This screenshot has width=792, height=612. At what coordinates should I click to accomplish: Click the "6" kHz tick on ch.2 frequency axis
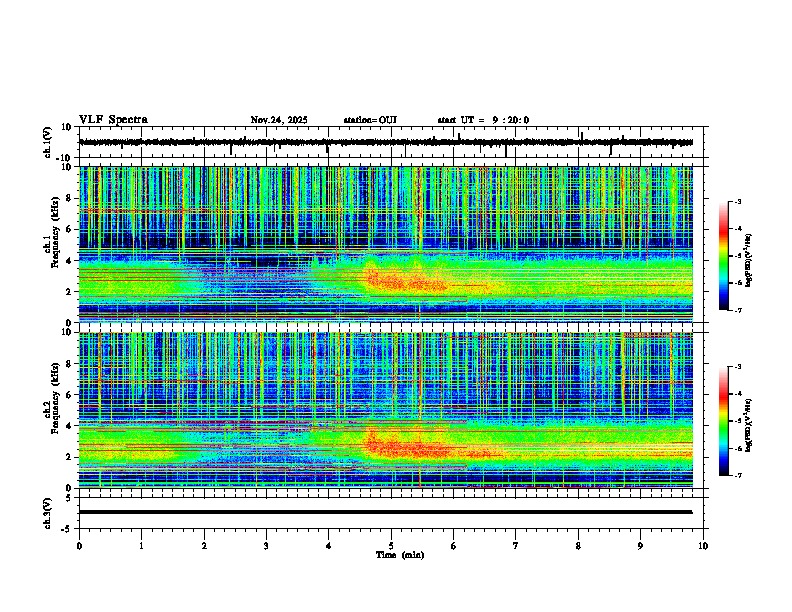click(70, 395)
